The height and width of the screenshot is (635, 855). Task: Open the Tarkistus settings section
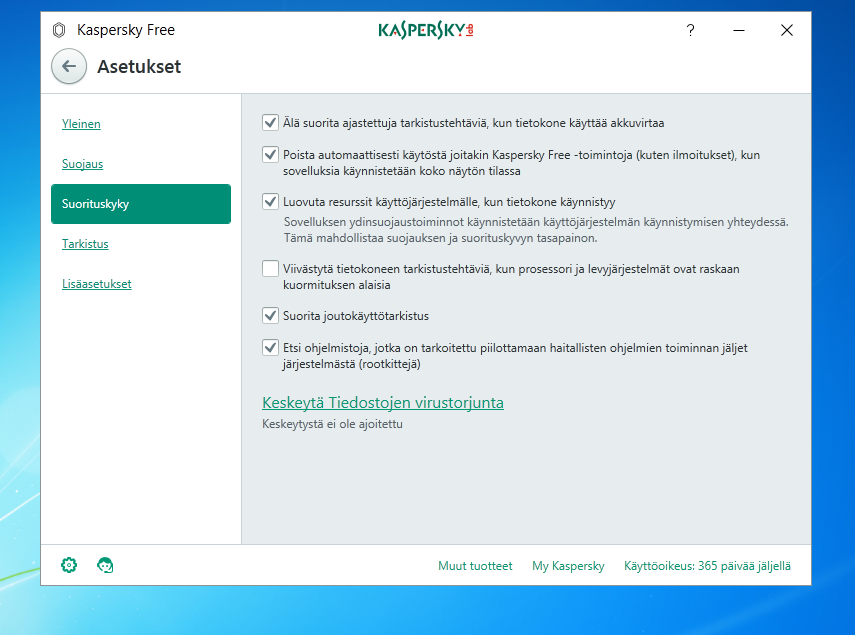click(x=85, y=244)
